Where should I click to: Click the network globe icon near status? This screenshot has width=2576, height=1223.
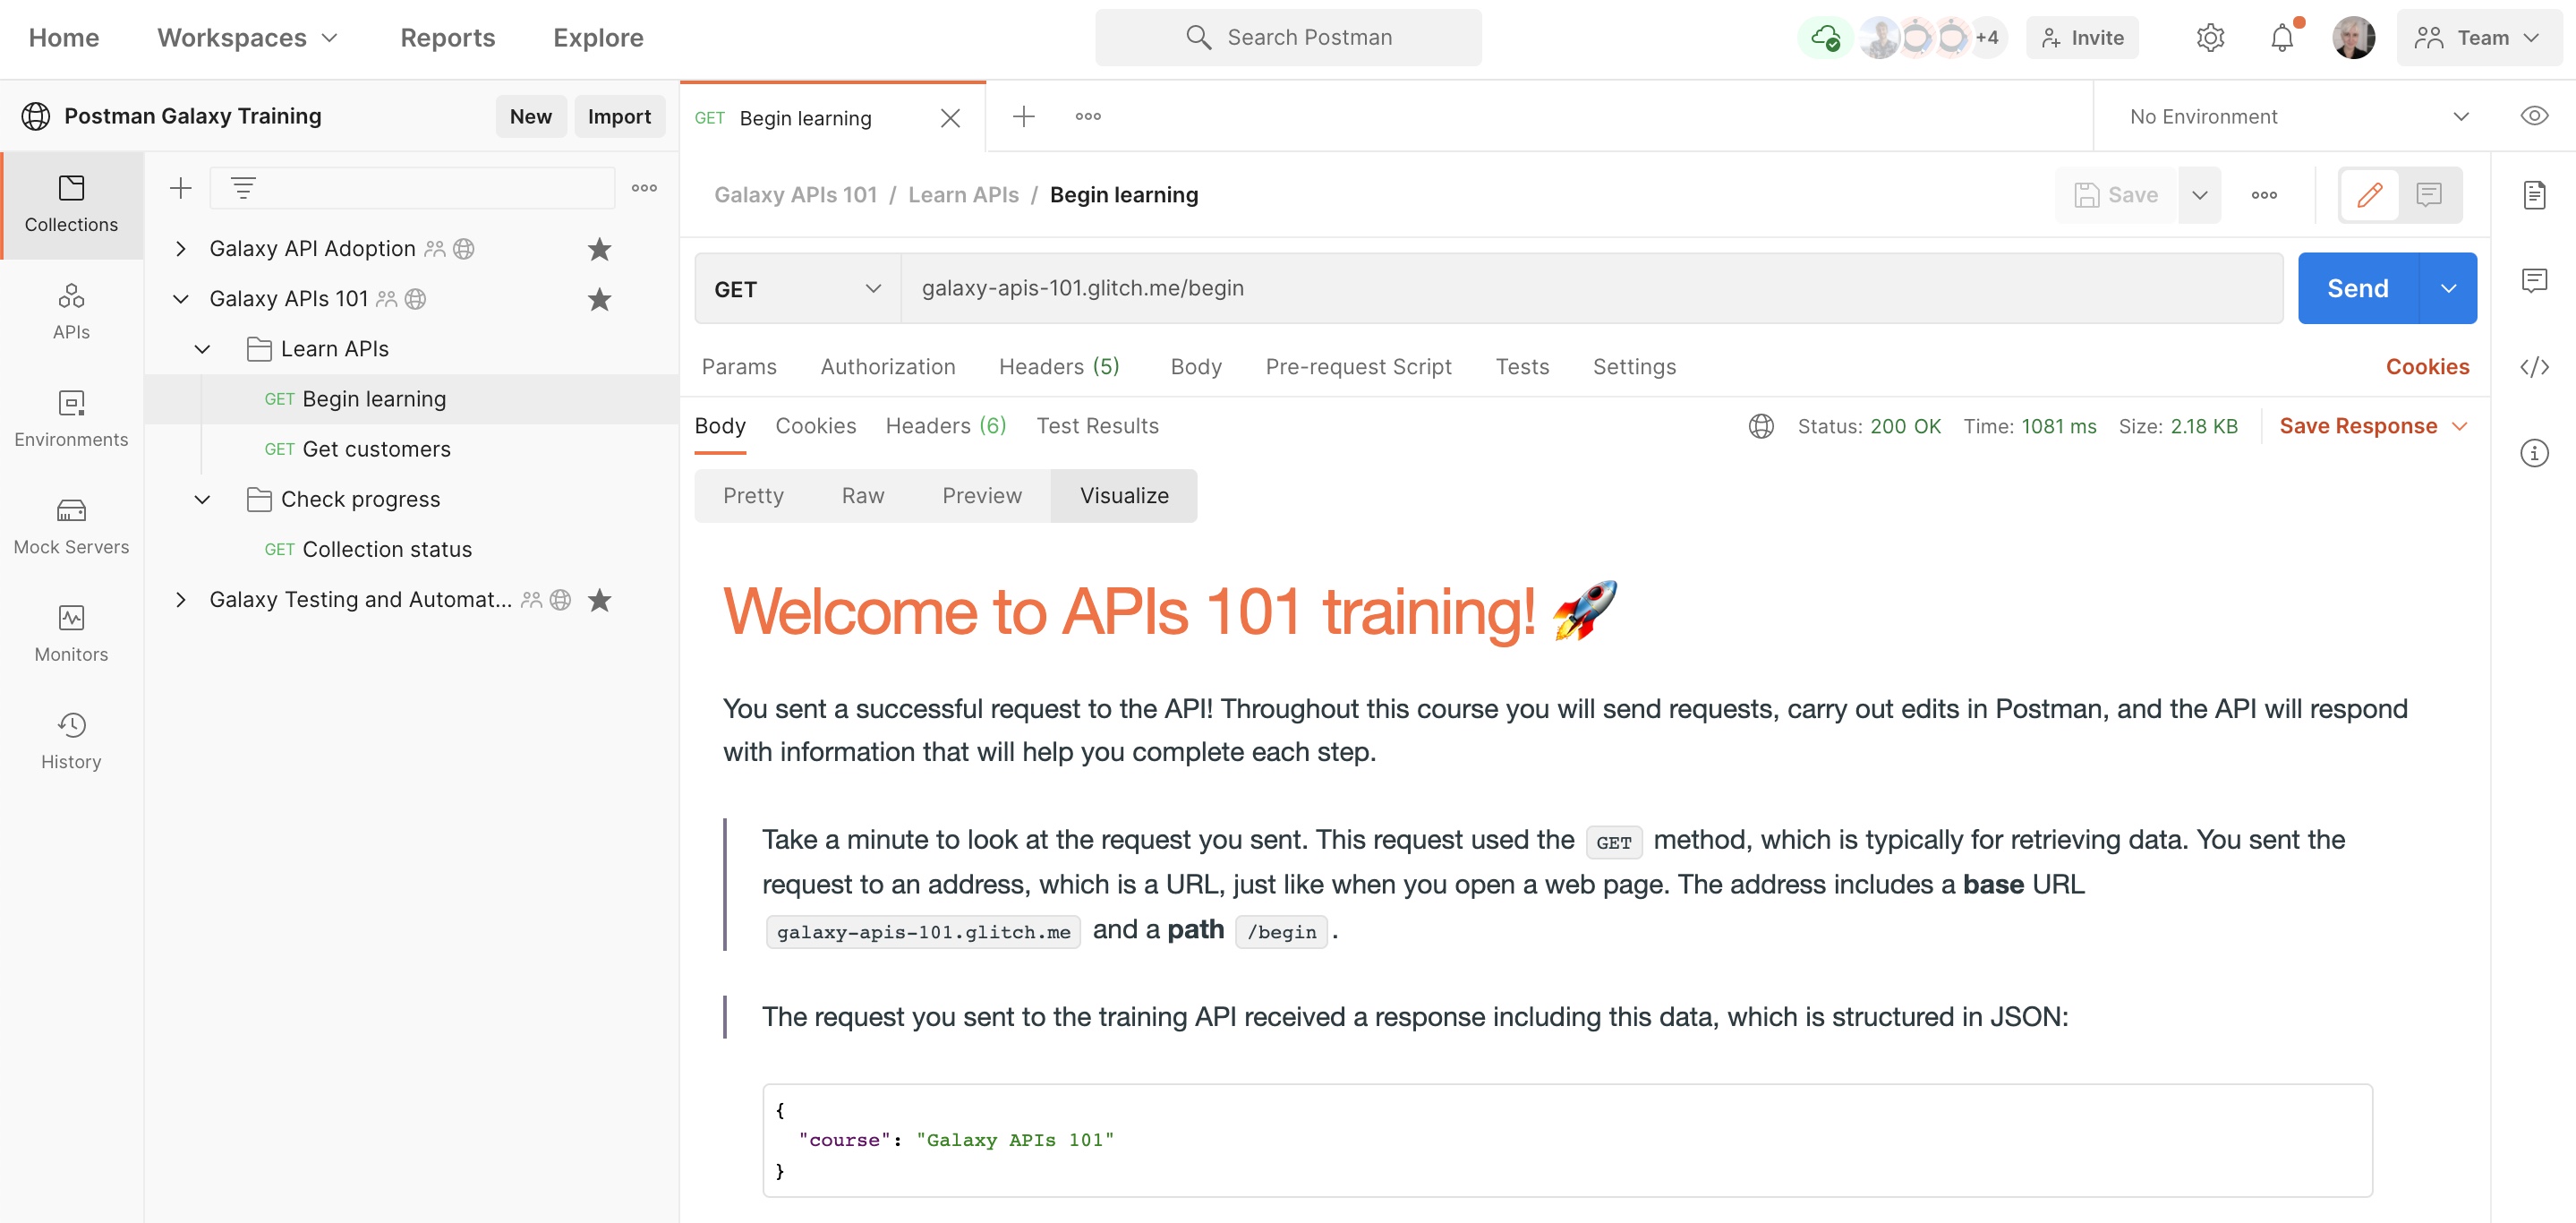[1761, 426]
